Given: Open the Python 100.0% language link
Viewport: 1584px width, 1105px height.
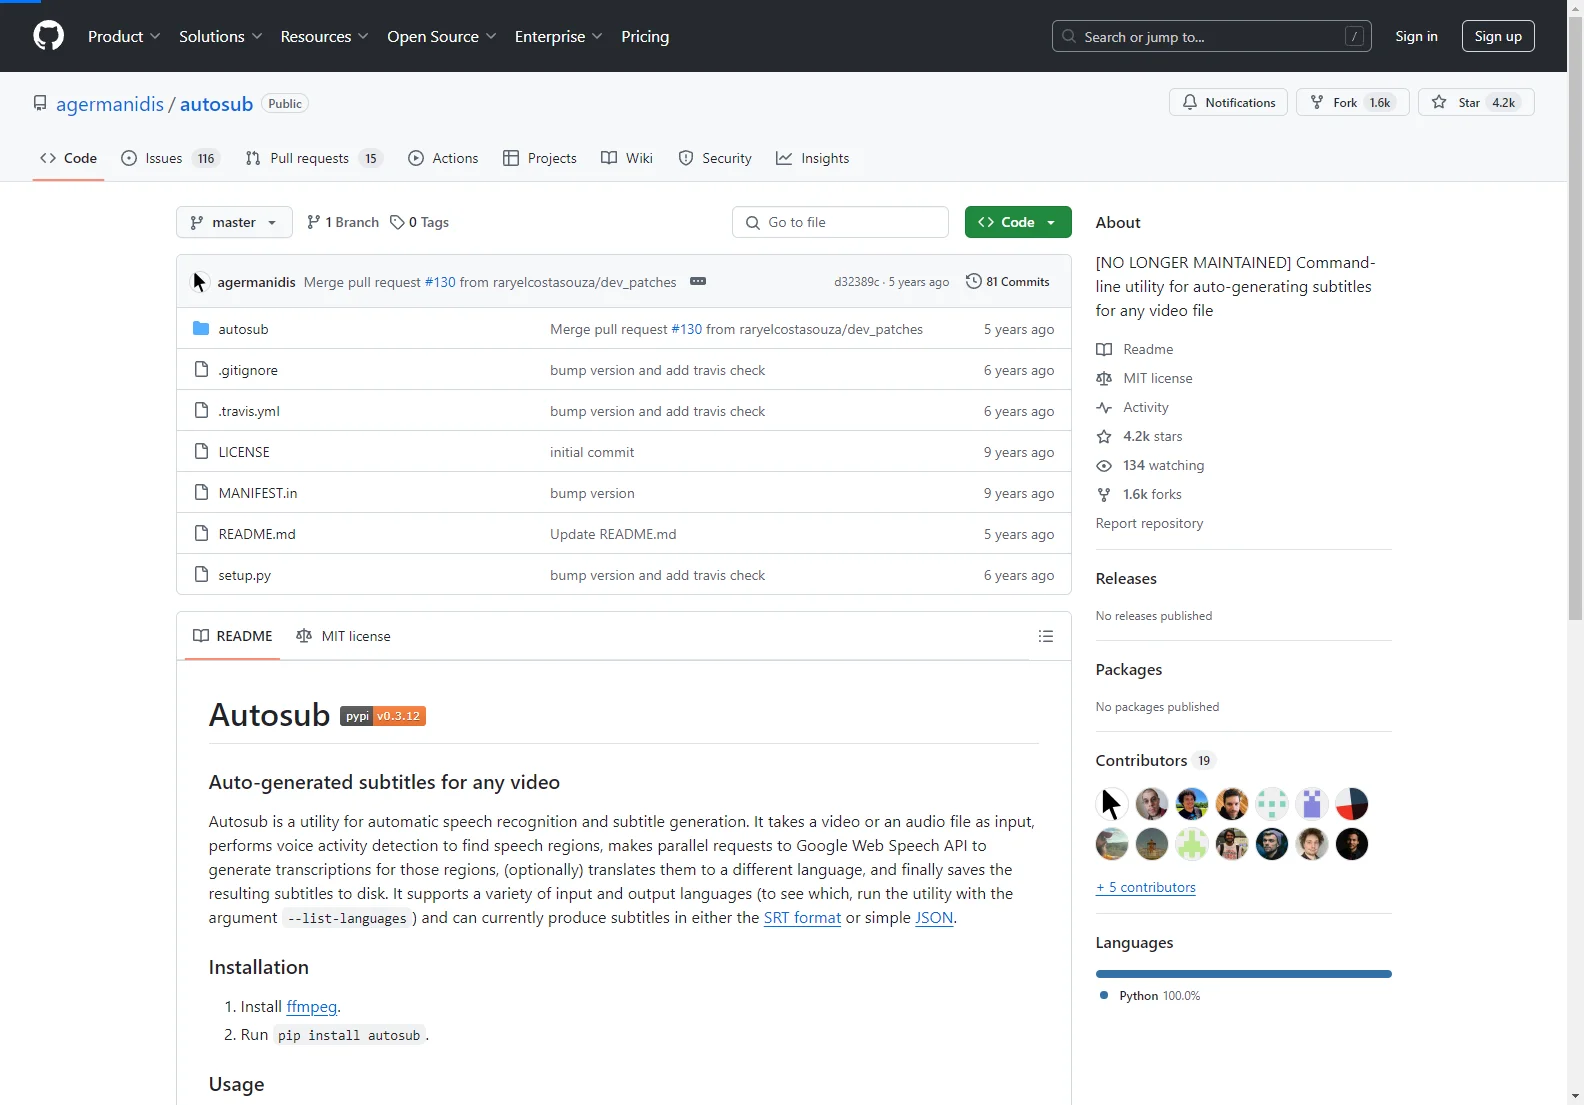Looking at the screenshot, I should (1150, 996).
